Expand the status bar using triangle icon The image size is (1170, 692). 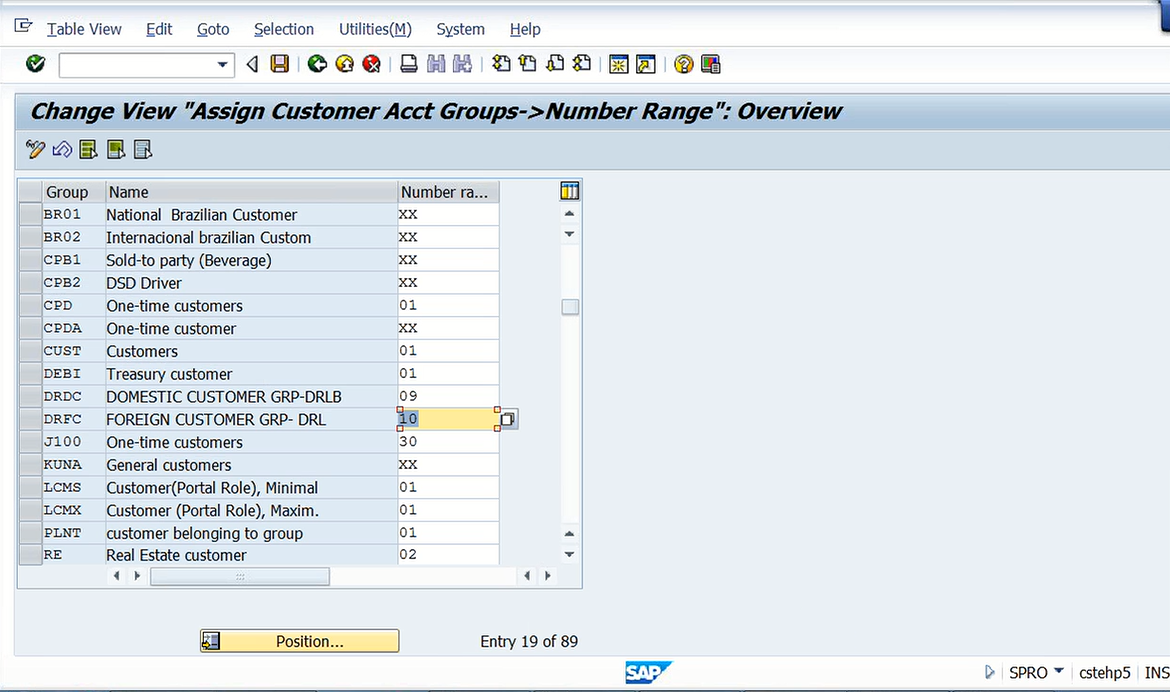coord(989,673)
